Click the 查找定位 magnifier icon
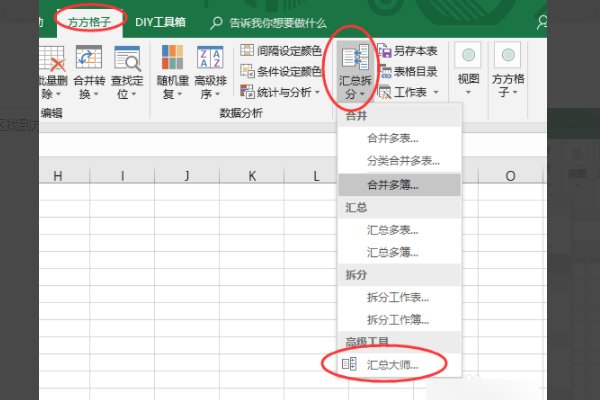600x400 pixels. (x=127, y=59)
